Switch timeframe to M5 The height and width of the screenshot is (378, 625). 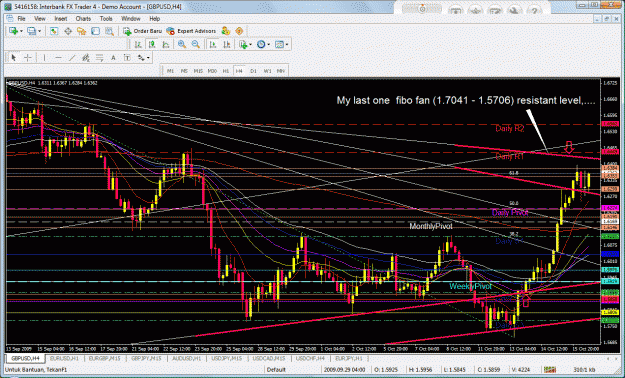pos(184,71)
